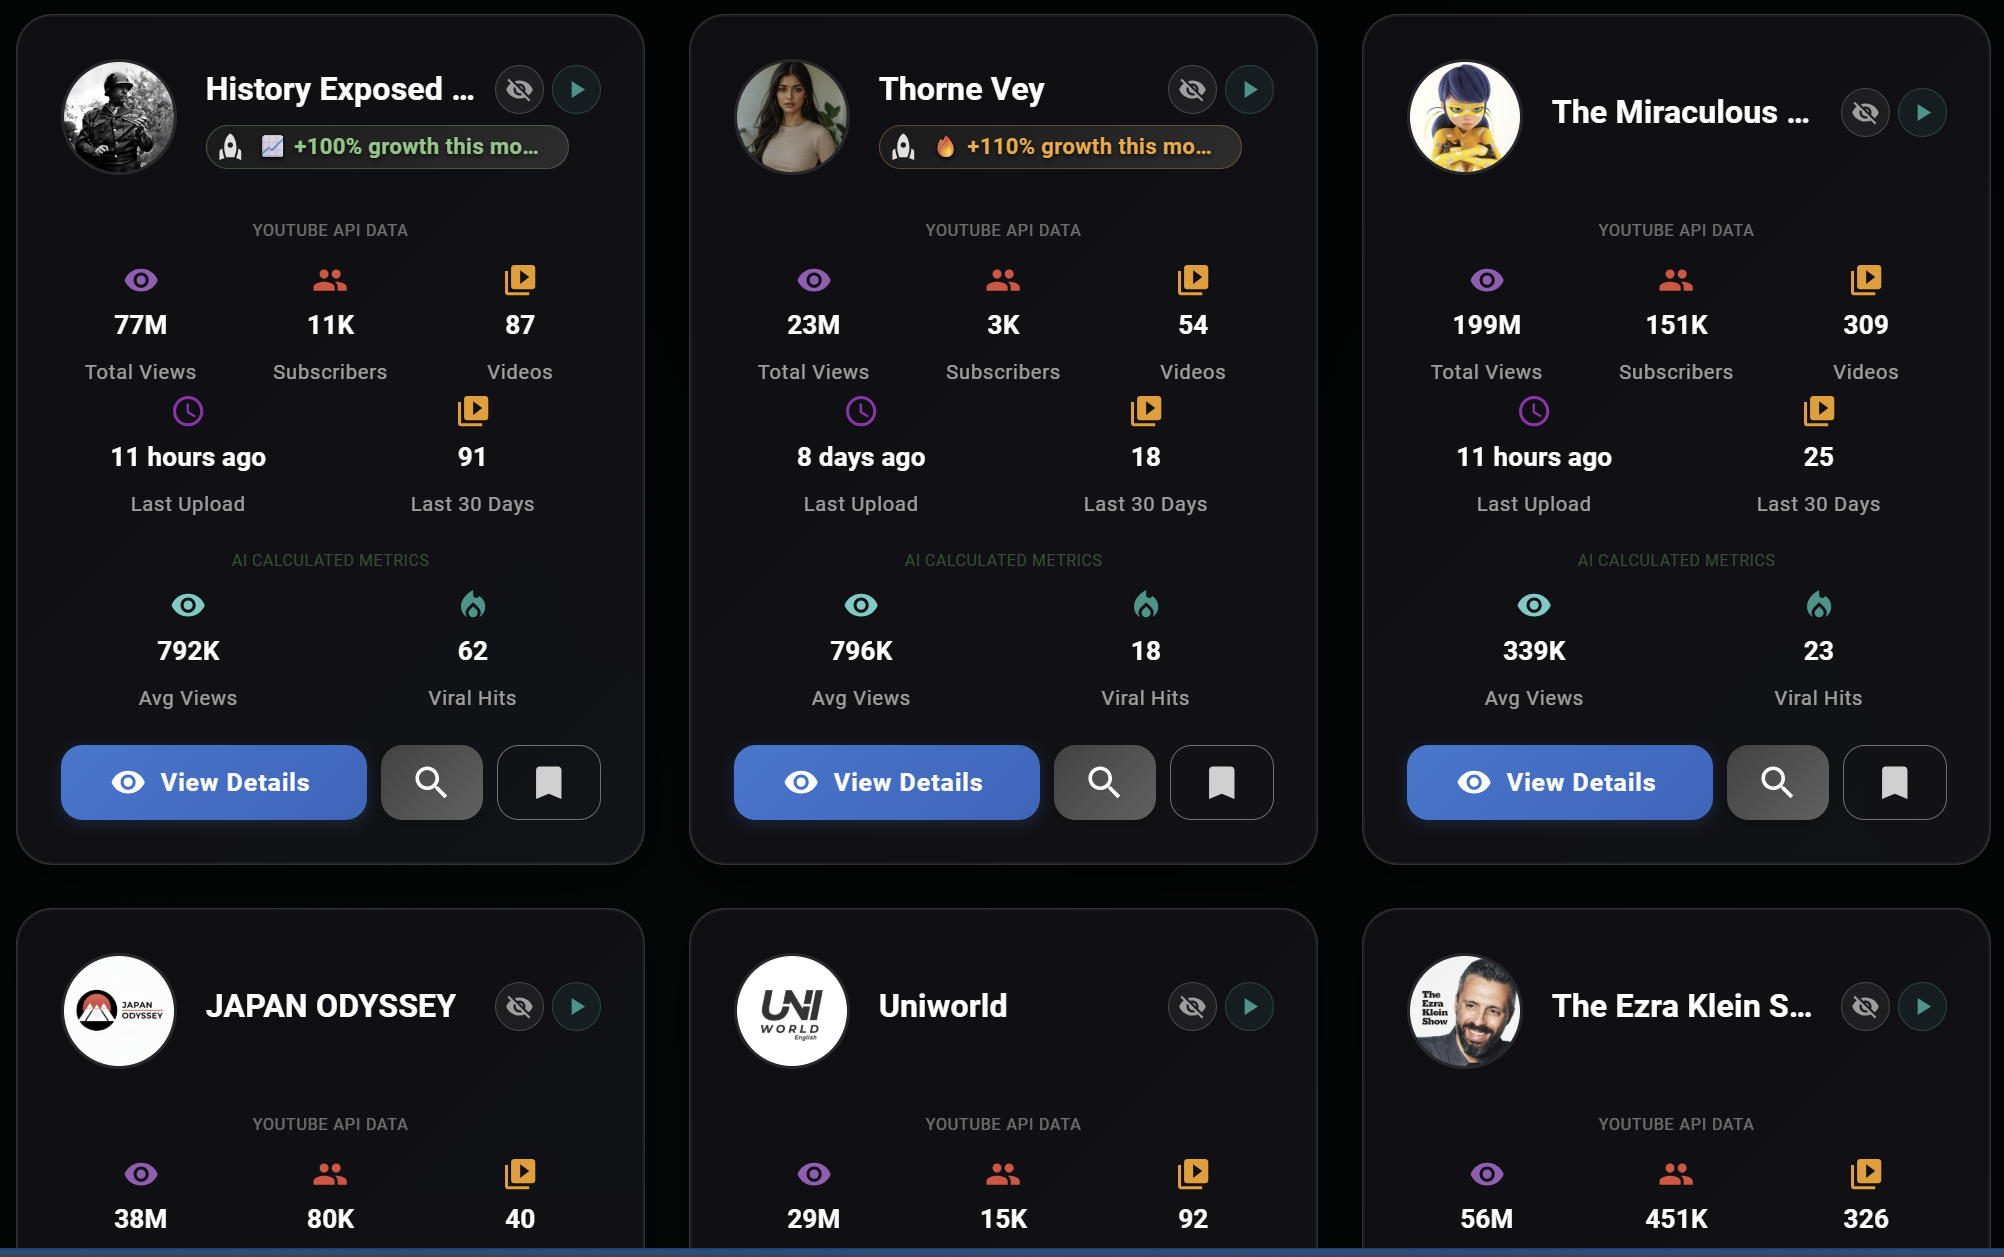Play the latest video on The Miraculous card

click(1922, 112)
